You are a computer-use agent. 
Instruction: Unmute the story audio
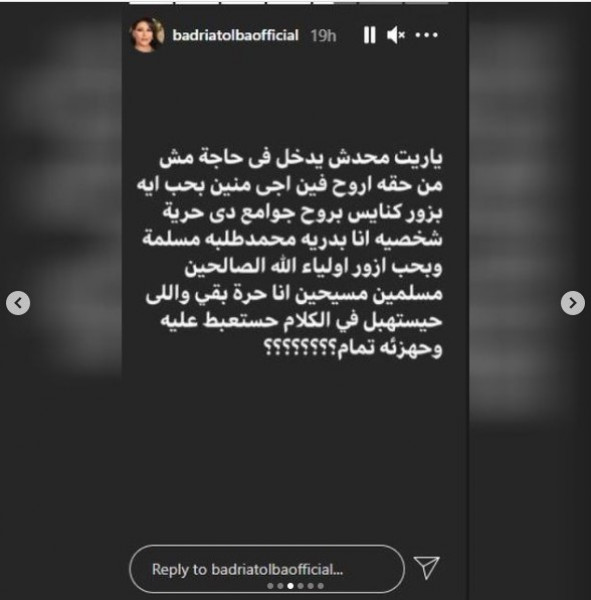(395, 35)
